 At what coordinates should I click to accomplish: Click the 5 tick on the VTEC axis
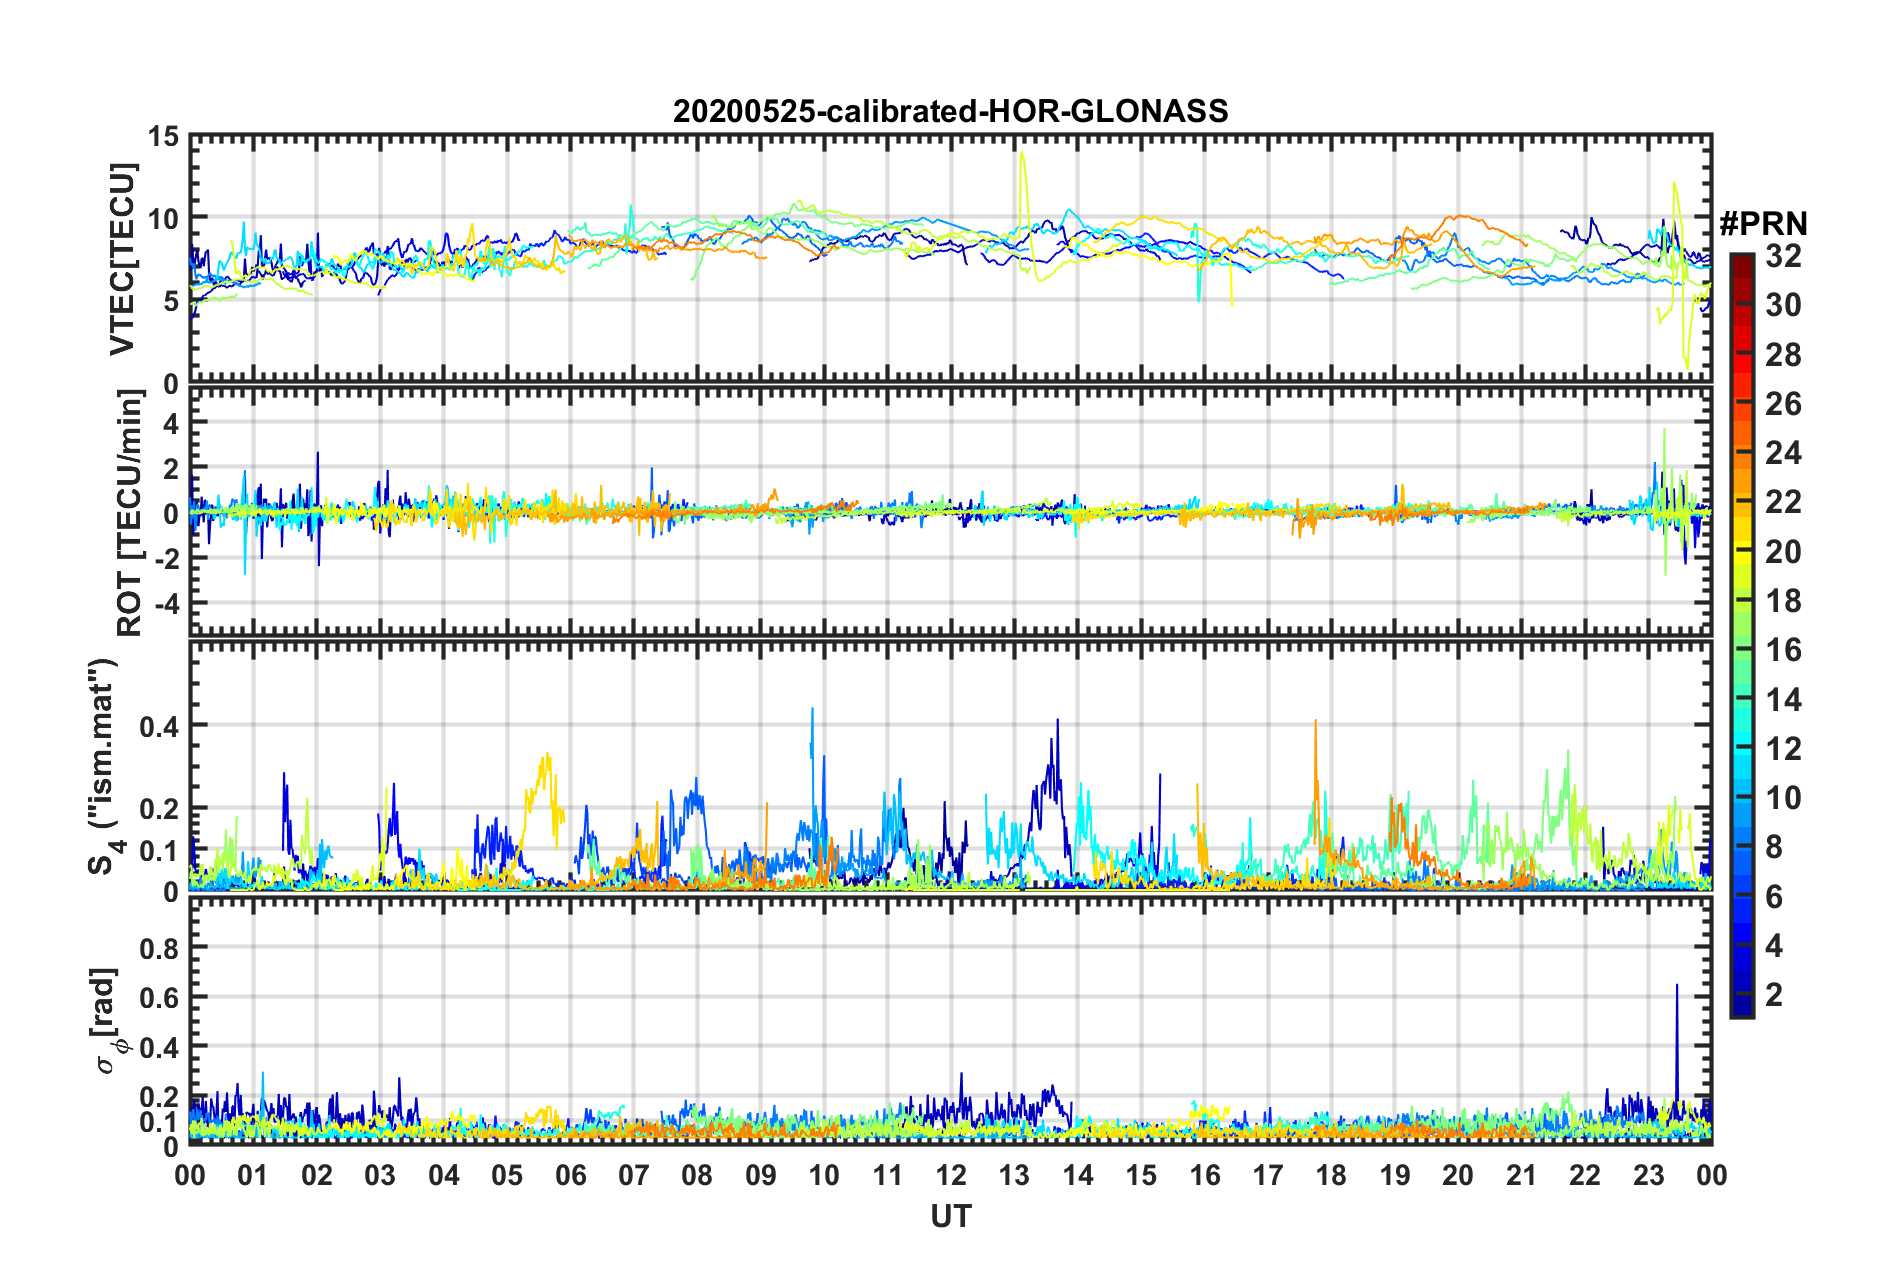(172, 302)
